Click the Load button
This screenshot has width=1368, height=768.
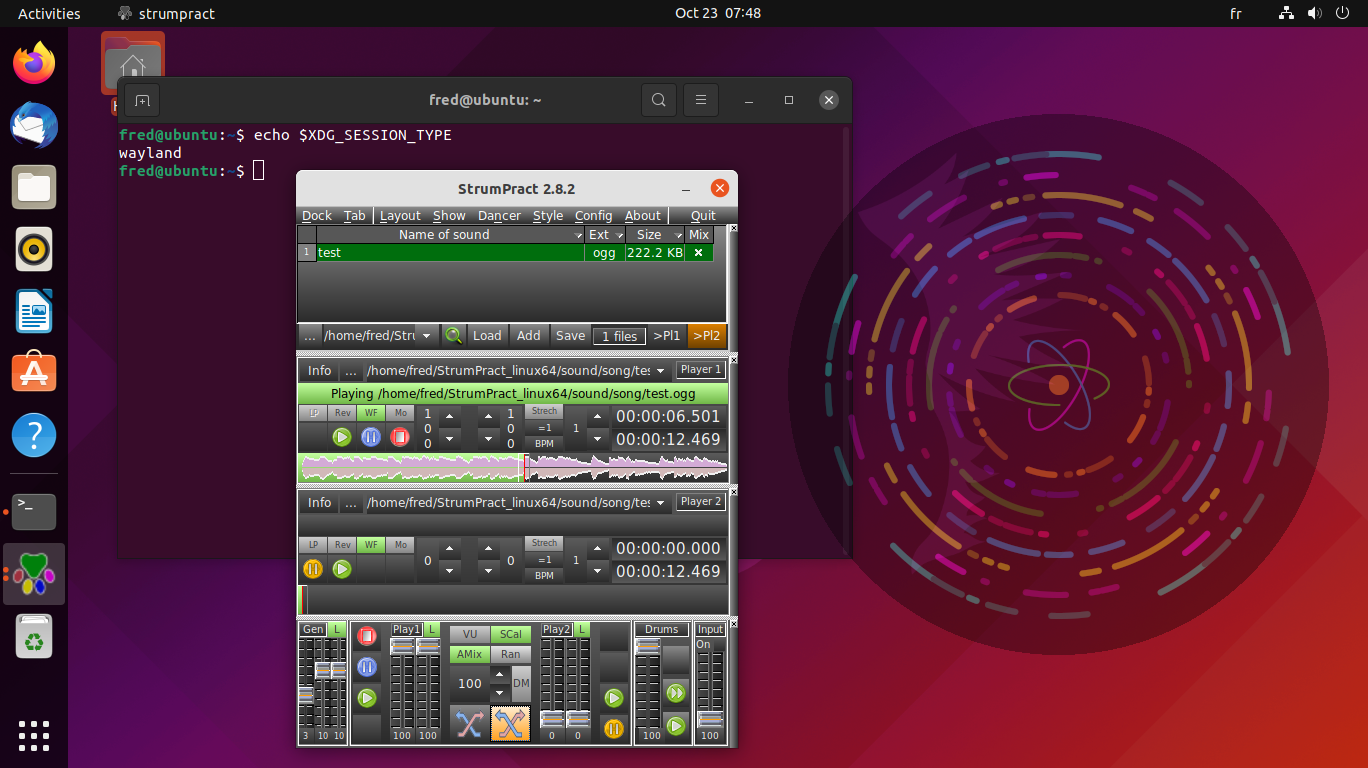(488, 336)
